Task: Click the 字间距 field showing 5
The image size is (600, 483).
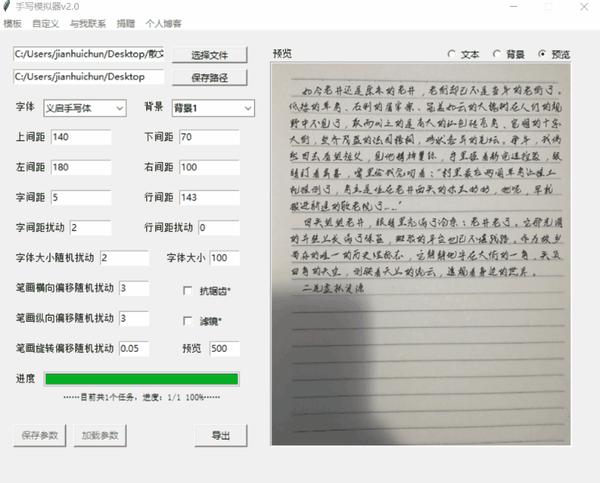Action: 81,197
